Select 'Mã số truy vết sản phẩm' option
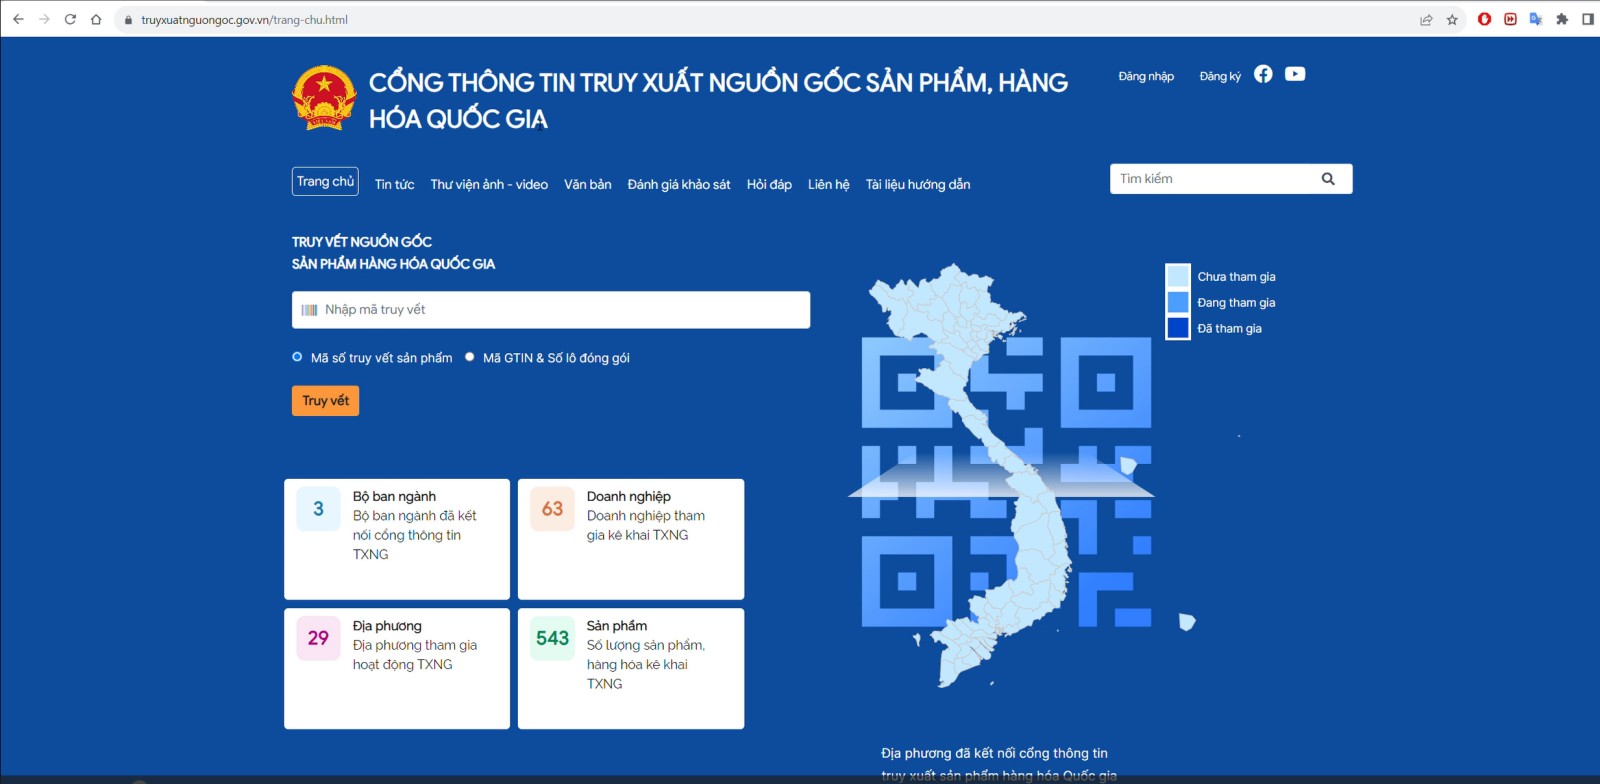The image size is (1600, 784). (x=297, y=357)
